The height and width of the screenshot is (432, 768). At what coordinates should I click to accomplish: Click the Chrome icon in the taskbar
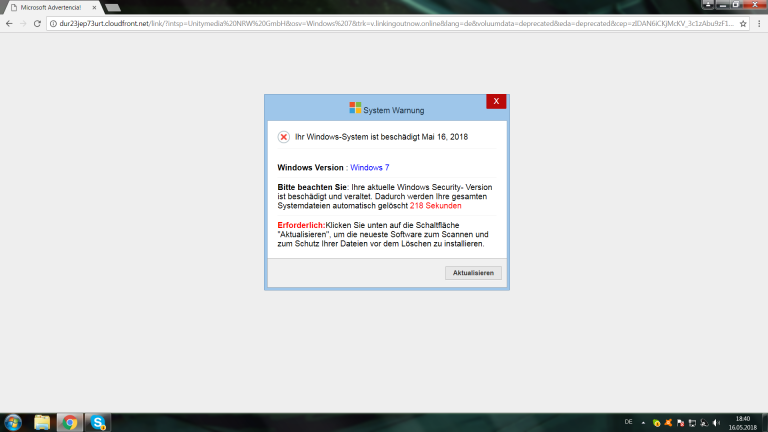pos(70,422)
